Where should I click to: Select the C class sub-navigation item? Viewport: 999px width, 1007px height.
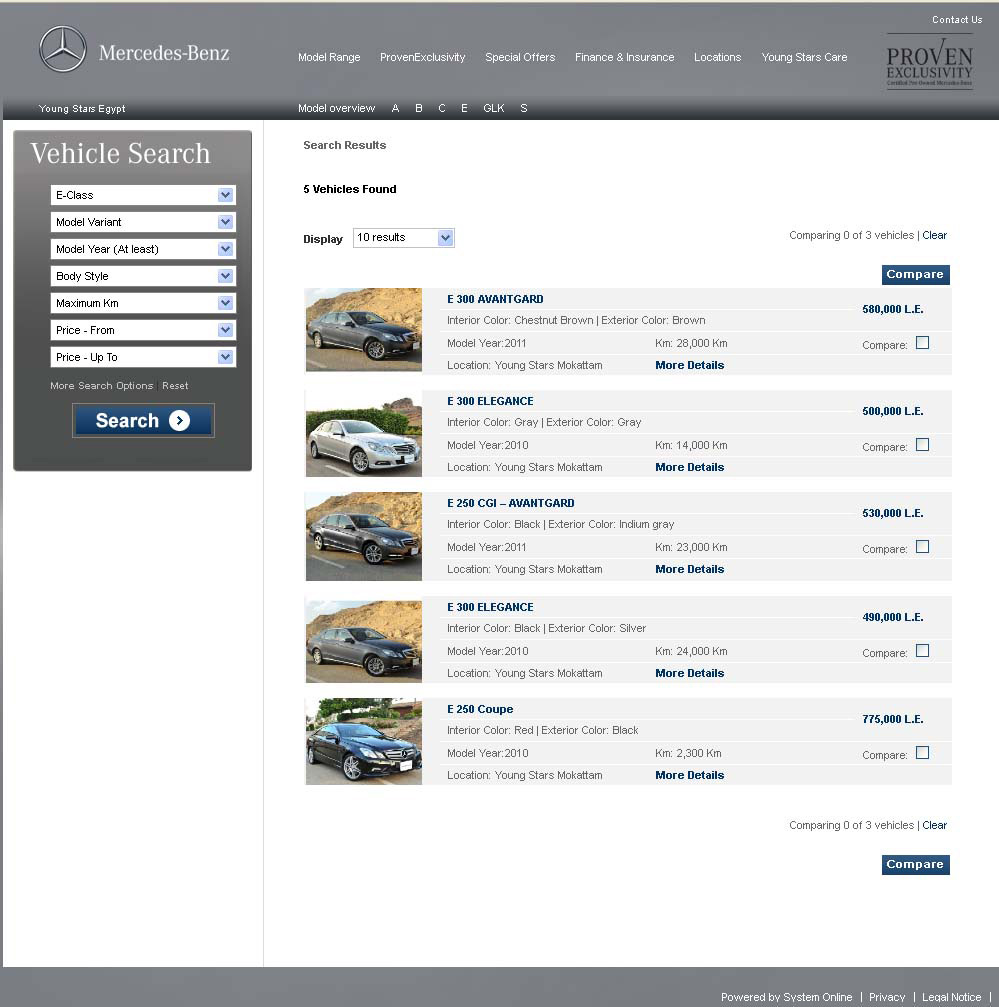[x=442, y=109]
